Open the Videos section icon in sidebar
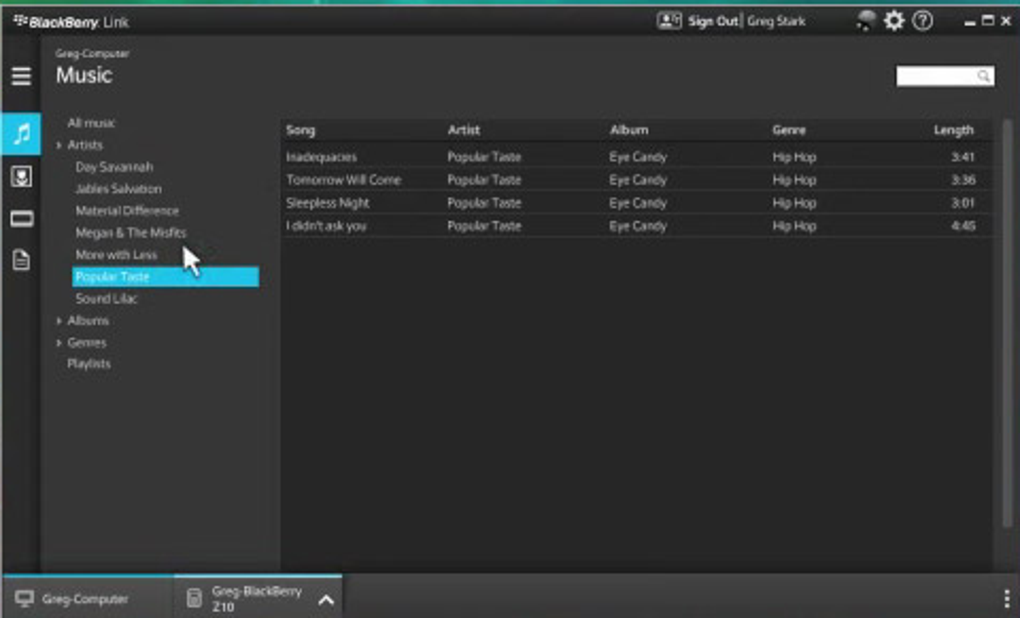 tap(21, 219)
